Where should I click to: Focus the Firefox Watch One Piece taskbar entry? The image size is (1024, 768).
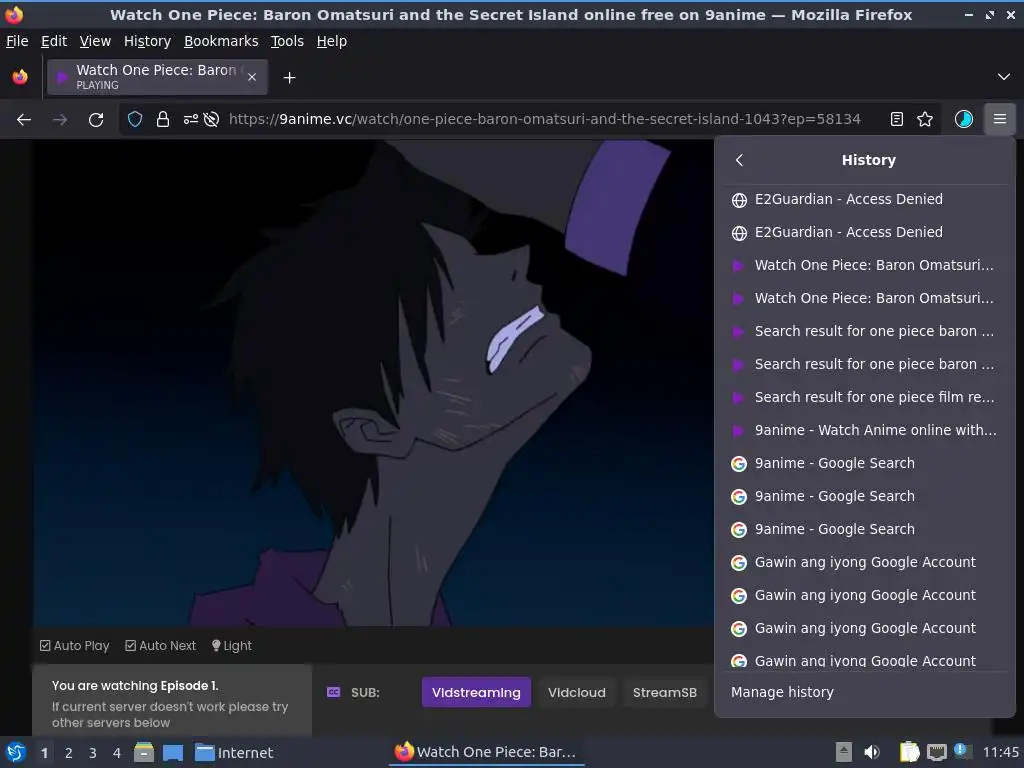tap(486, 752)
